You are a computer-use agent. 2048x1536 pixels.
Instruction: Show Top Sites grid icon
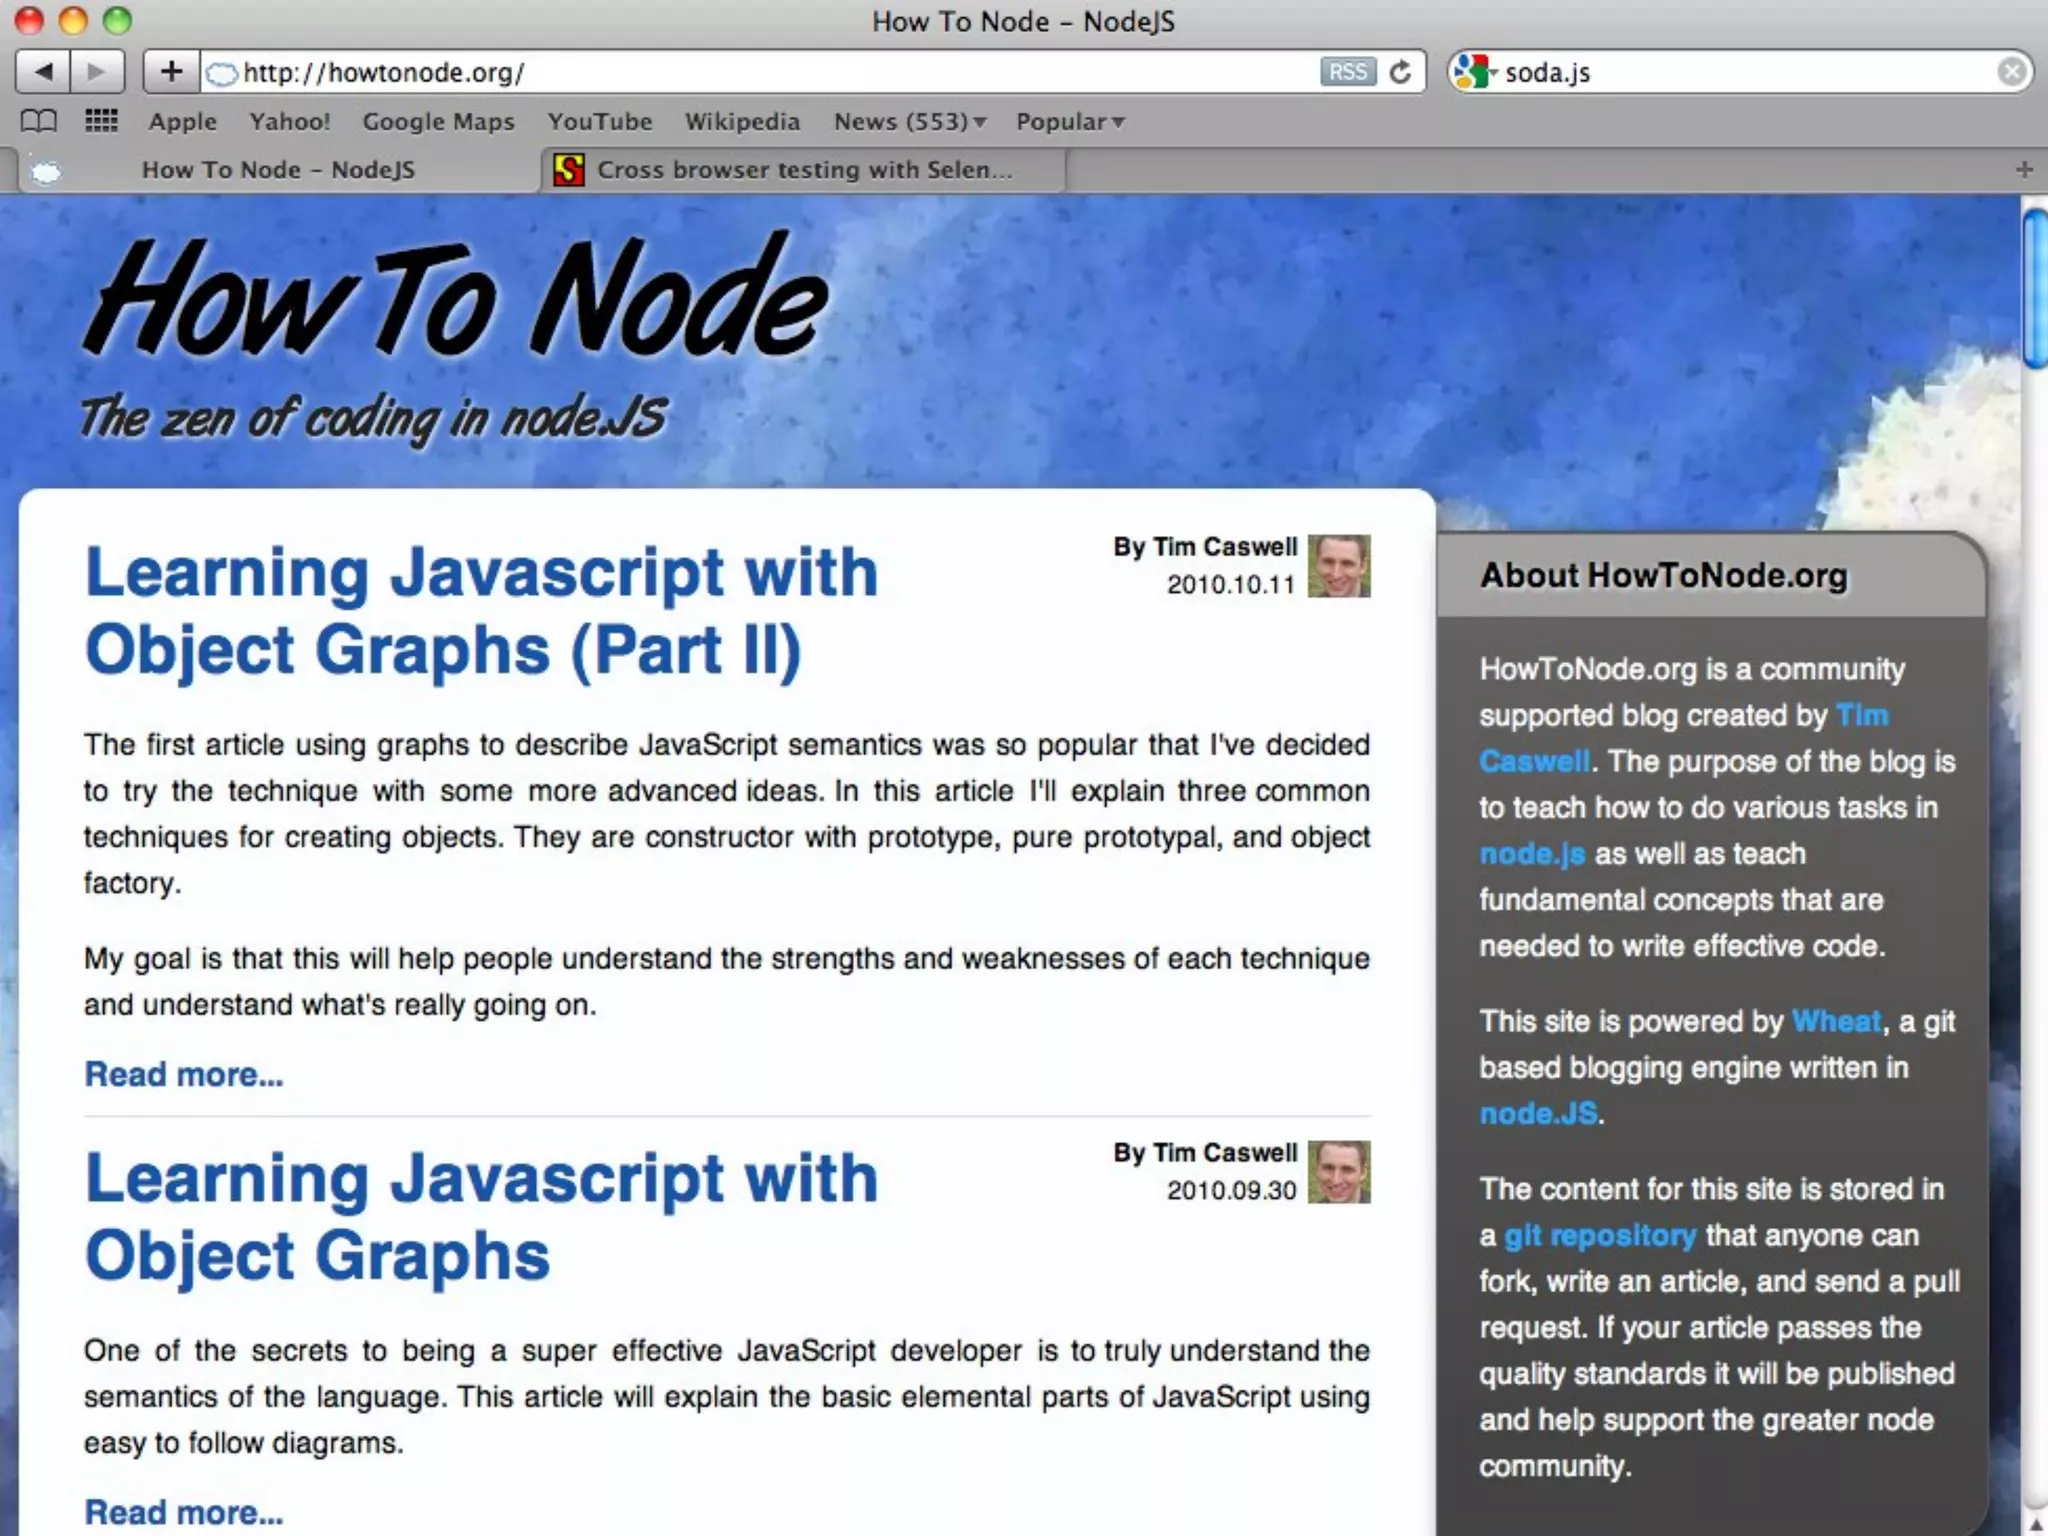click(101, 121)
